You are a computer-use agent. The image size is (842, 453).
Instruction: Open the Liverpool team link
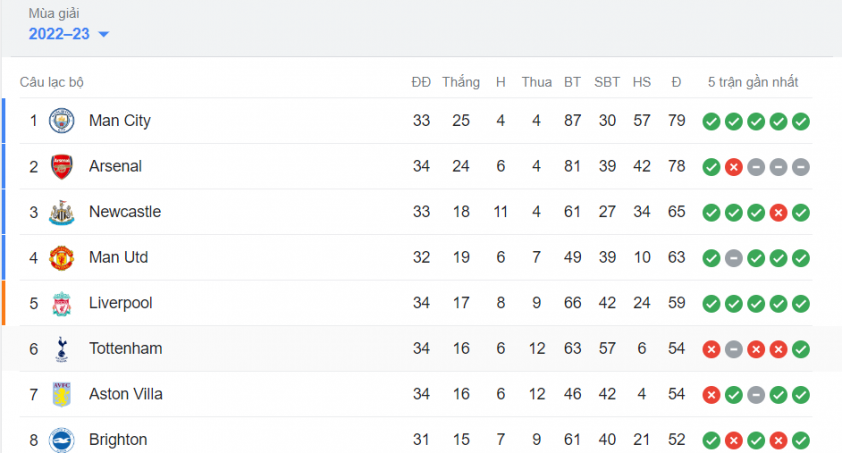click(121, 303)
